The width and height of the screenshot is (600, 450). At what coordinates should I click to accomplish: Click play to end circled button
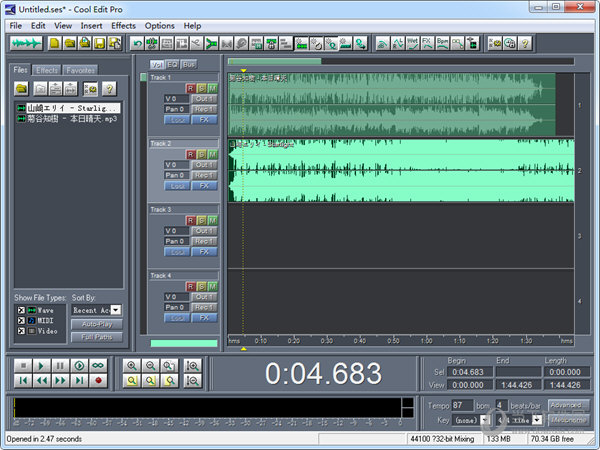(x=79, y=366)
